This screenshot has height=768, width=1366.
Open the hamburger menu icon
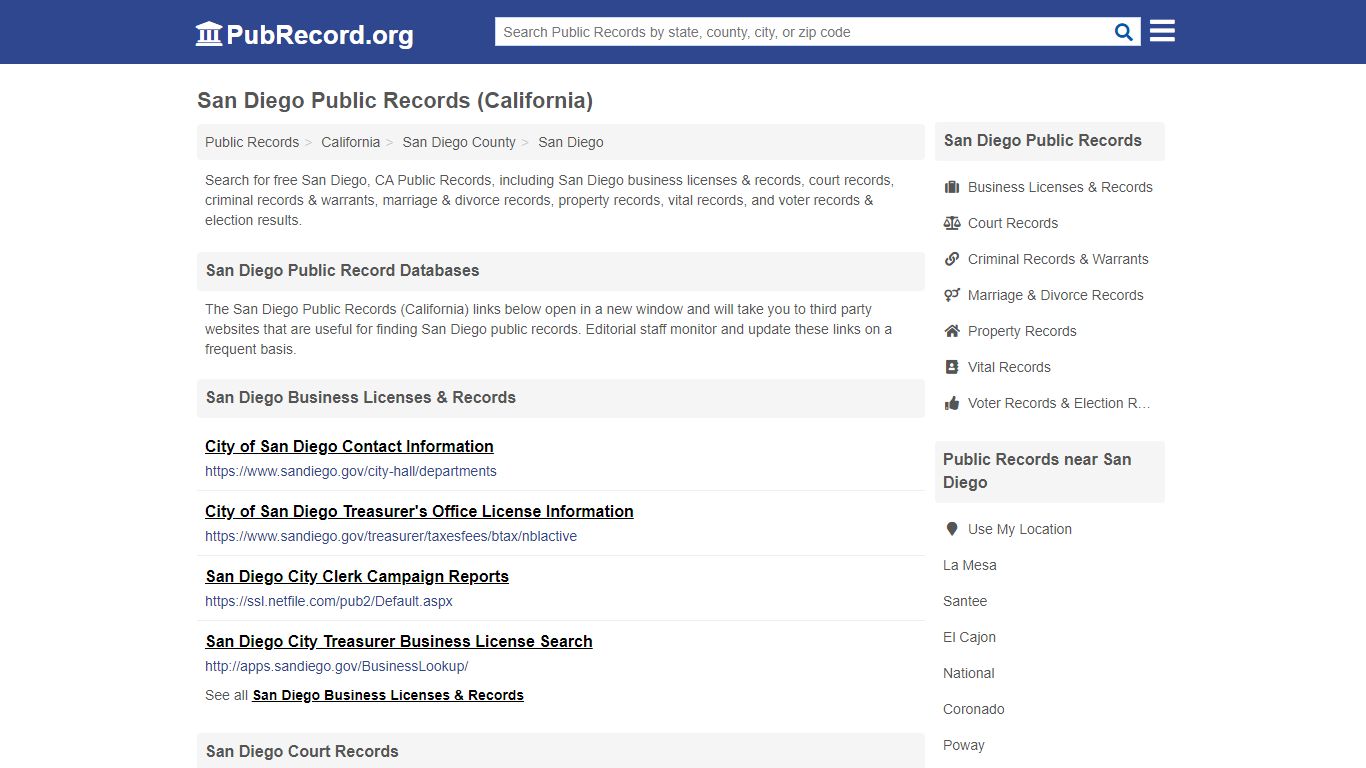click(x=1162, y=31)
